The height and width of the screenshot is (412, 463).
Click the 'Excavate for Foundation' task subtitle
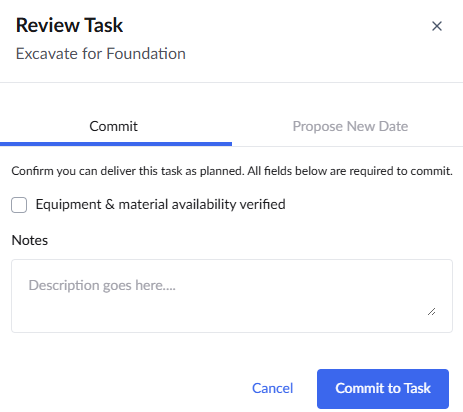click(x=101, y=54)
